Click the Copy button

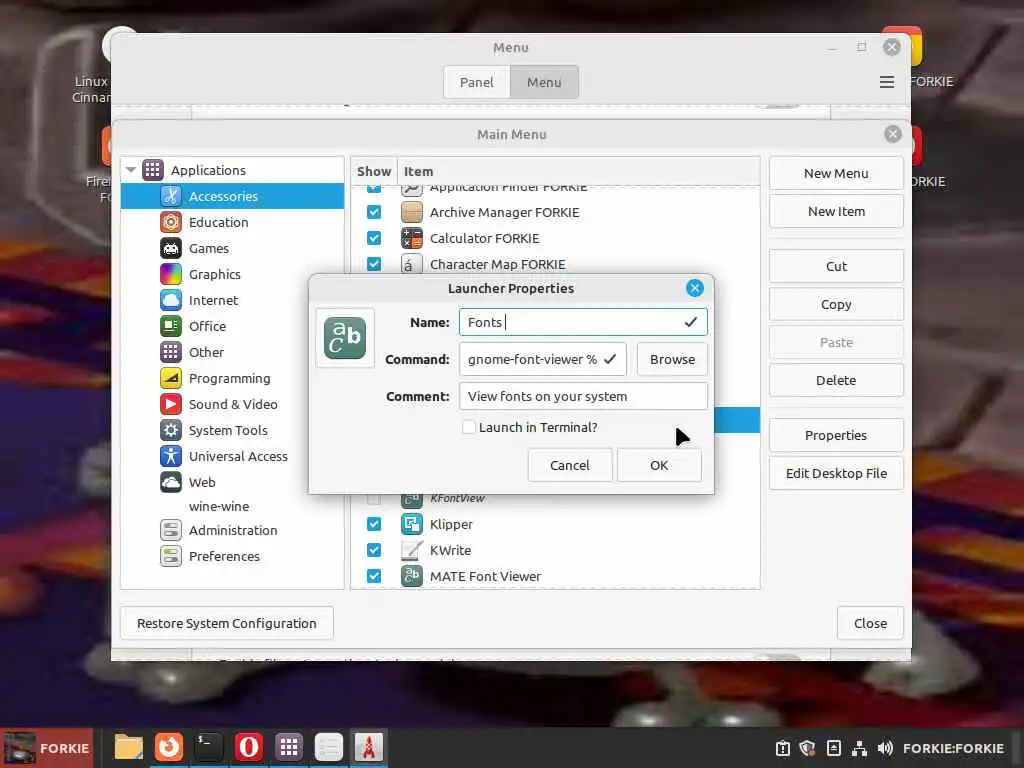point(836,304)
